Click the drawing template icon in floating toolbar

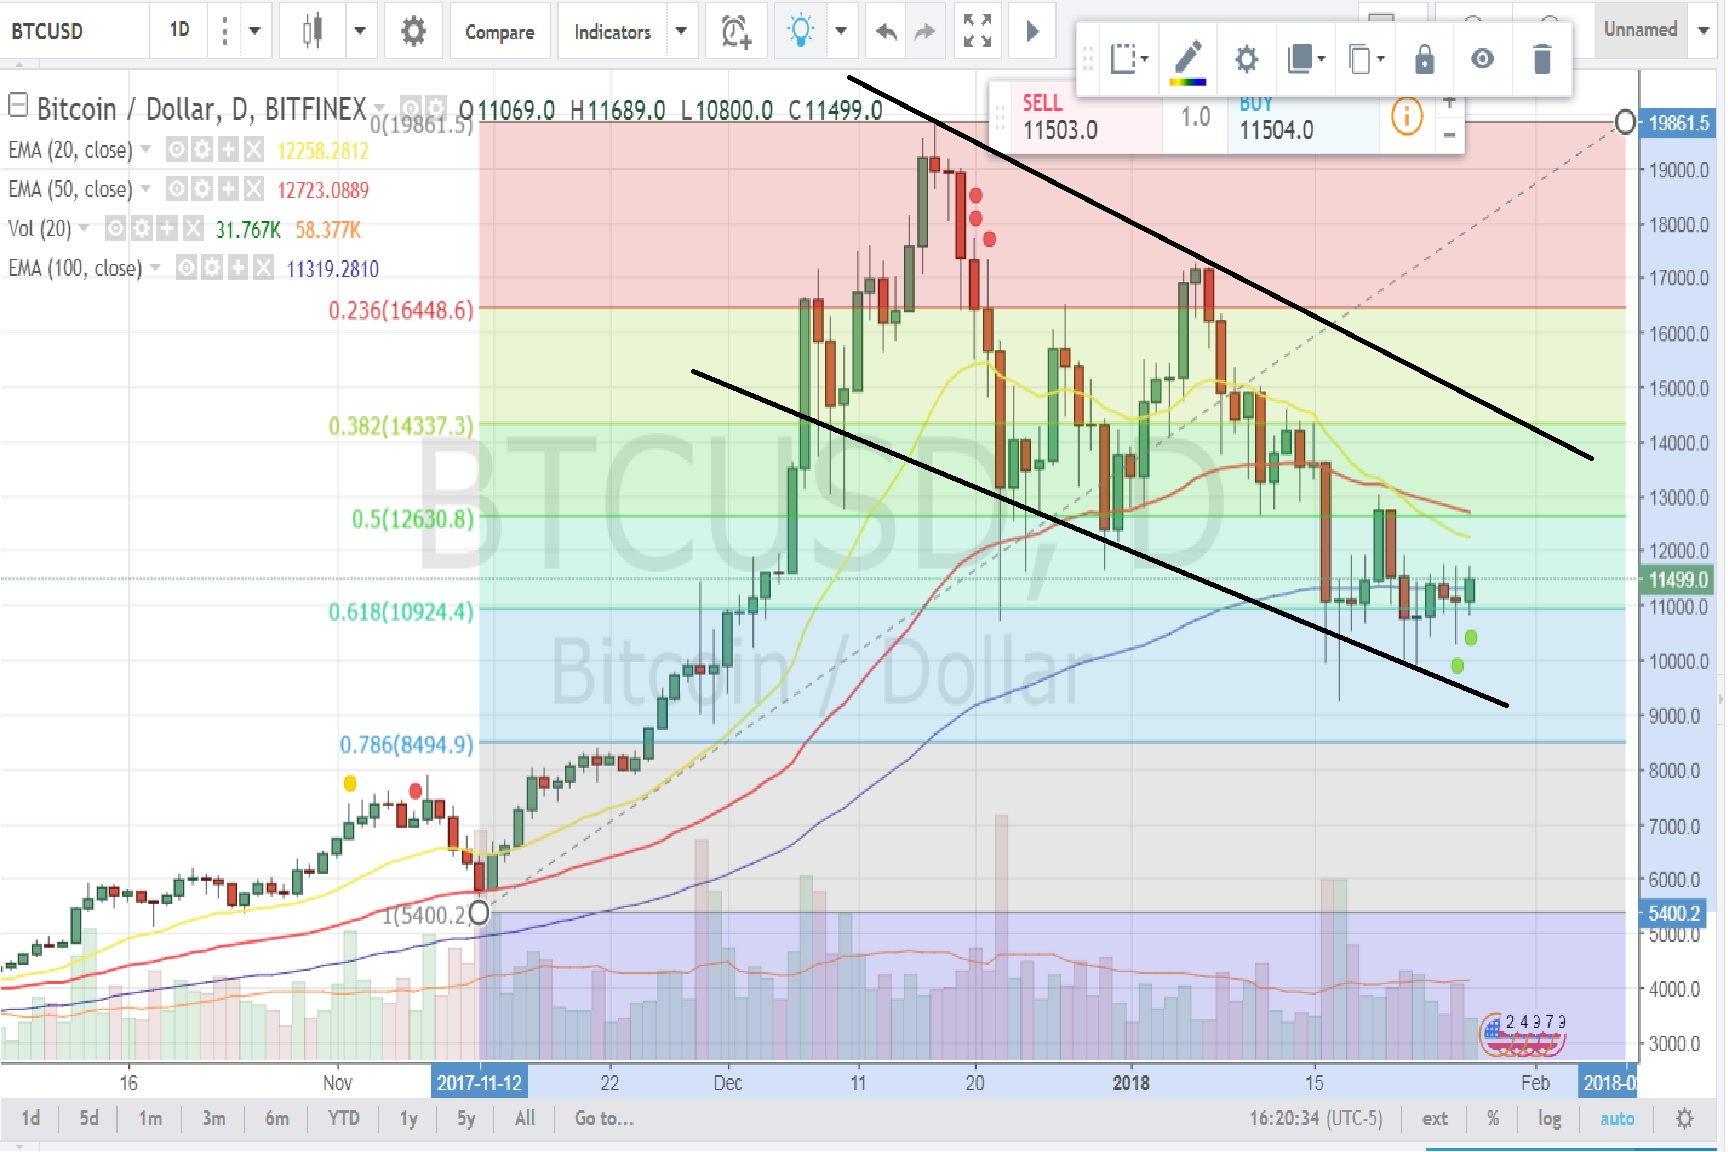pyautogui.click(x=1129, y=59)
